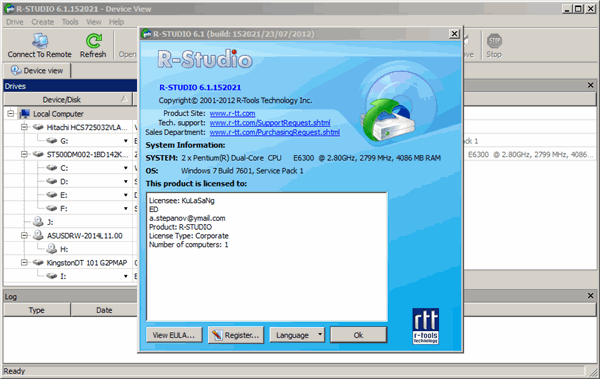Click the R-Studio app icon in main title bar
The image size is (600, 379).
pyautogui.click(x=9, y=8)
